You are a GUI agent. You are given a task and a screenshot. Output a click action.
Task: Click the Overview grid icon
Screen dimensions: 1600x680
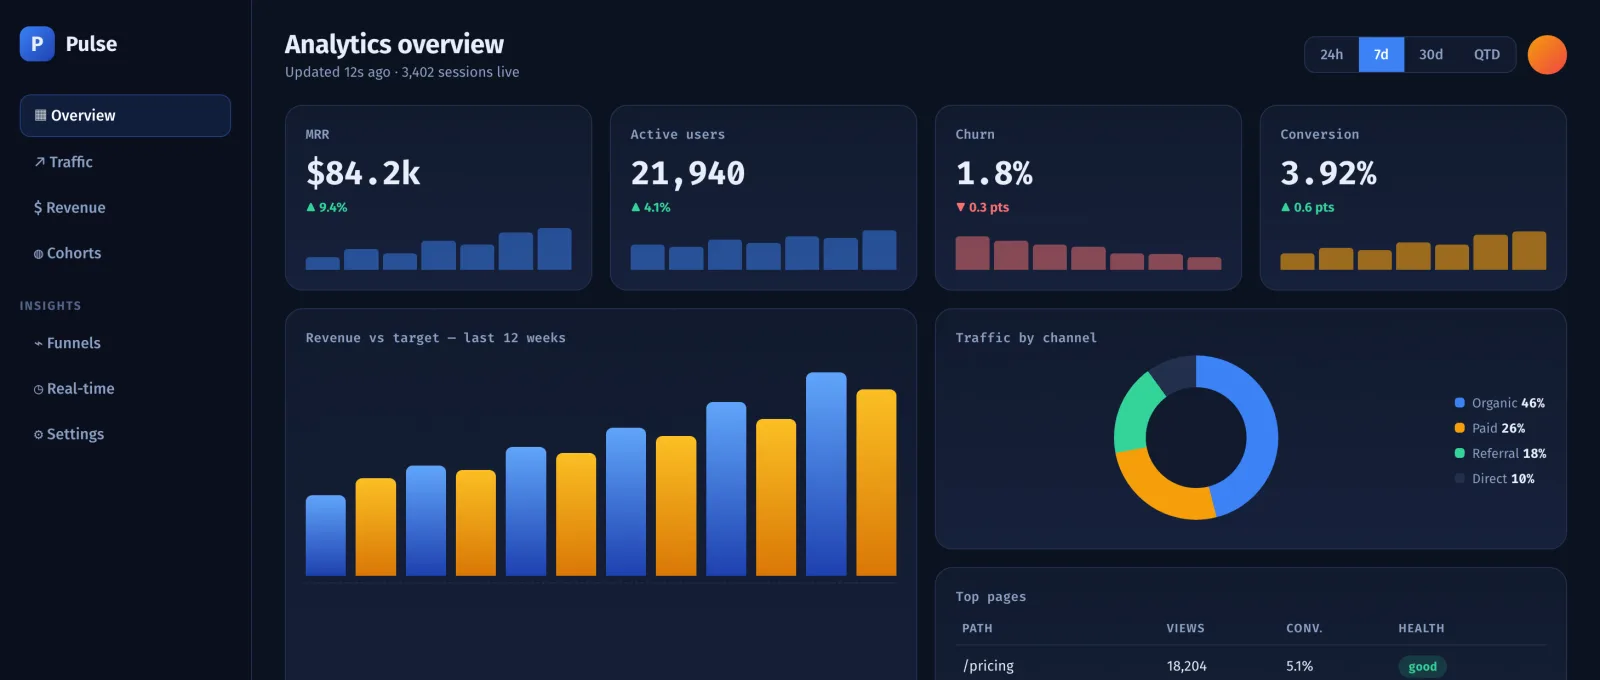40,115
